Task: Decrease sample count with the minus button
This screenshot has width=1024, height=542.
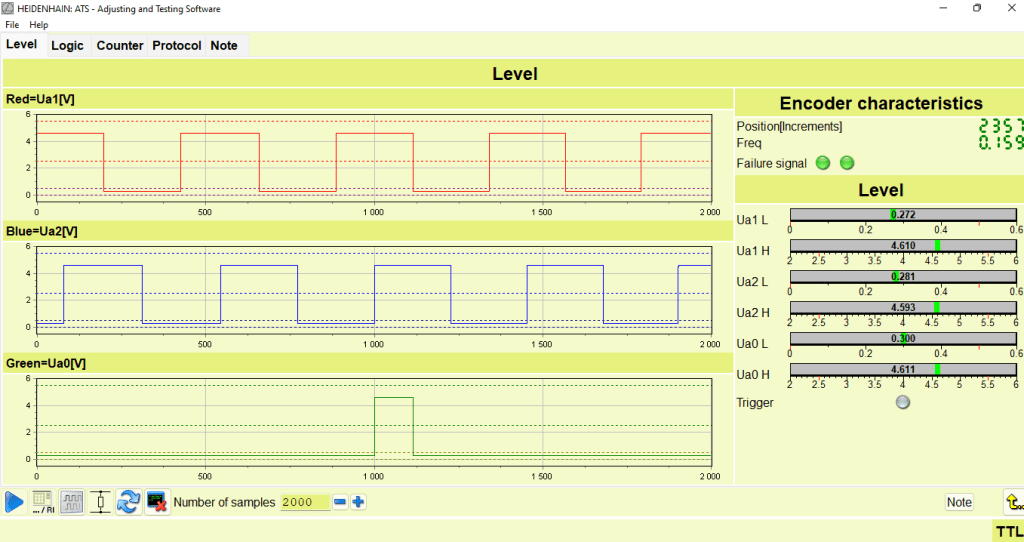Action: [x=340, y=502]
